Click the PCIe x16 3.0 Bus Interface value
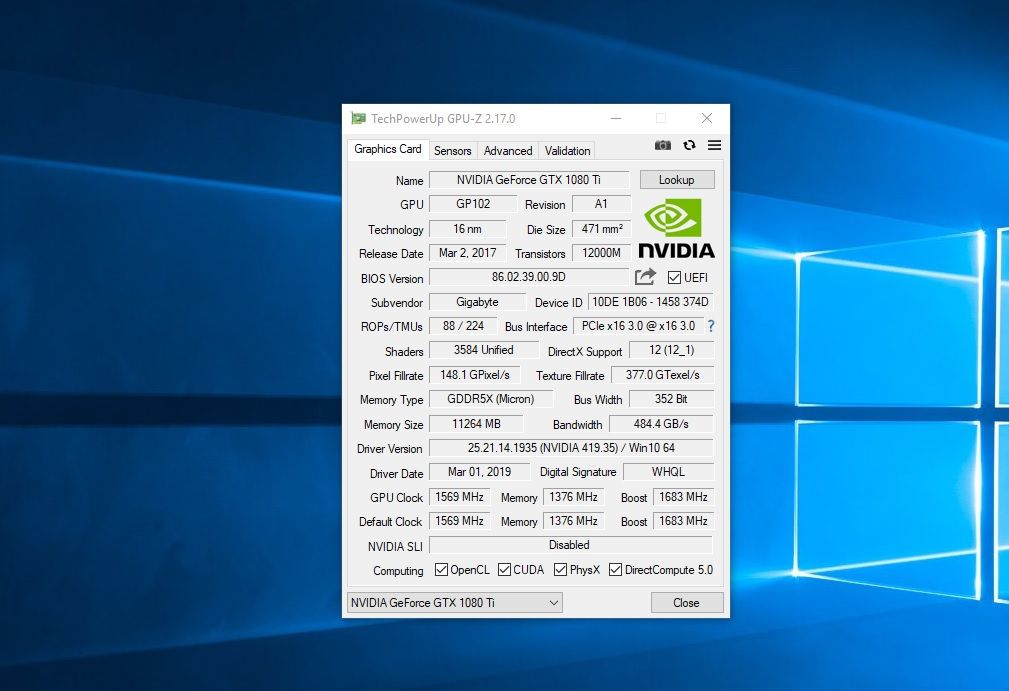1009x691 pixels. pyautogui.click(x=638, y=326)
